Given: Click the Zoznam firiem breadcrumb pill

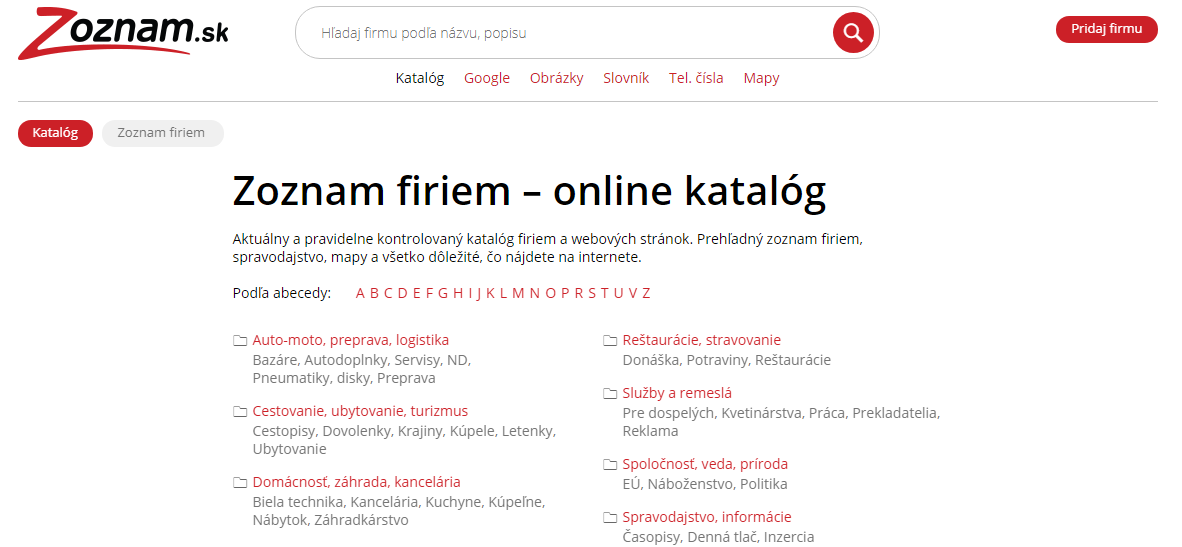Looking at the screenshot, I should point(163,133).
